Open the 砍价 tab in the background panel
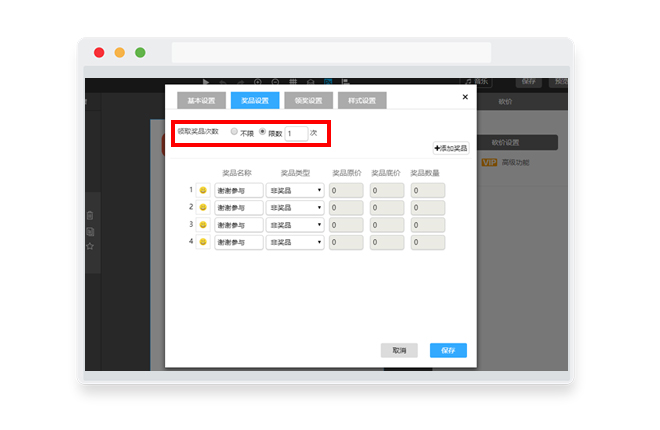The width and height of the screenshot is (660, 430). [505, 101]
